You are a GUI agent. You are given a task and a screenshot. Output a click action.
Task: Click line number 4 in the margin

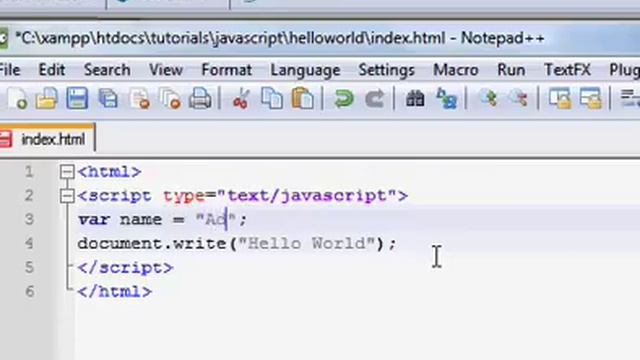coord(29,244)
